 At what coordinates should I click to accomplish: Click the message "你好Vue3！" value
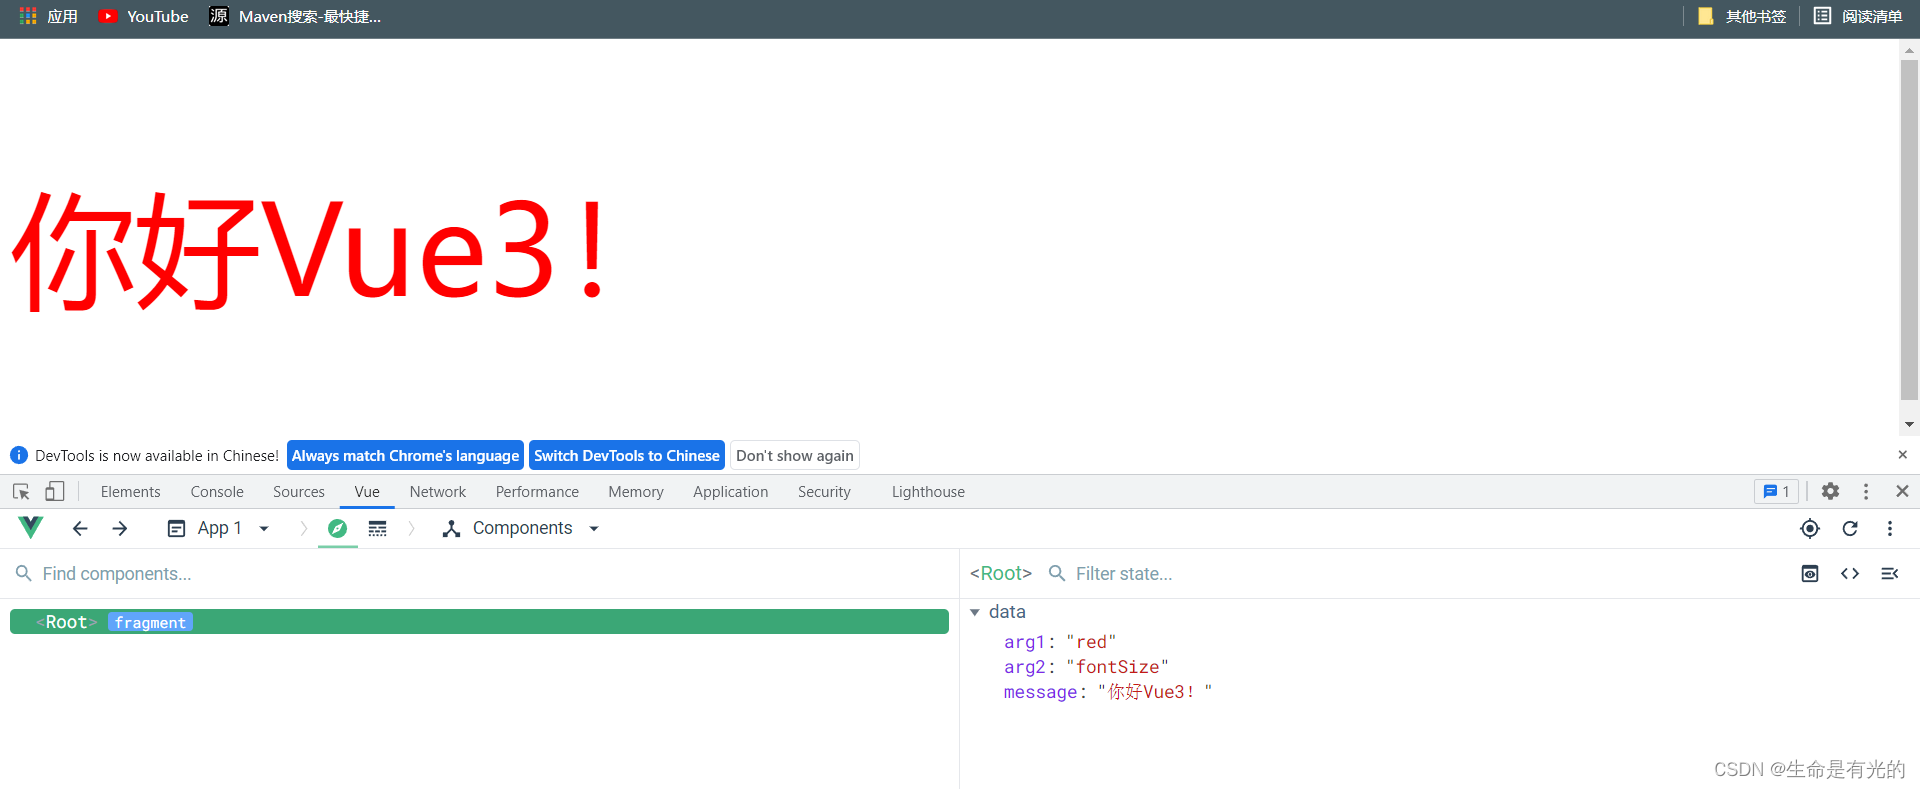click(x=1155, y=692)
